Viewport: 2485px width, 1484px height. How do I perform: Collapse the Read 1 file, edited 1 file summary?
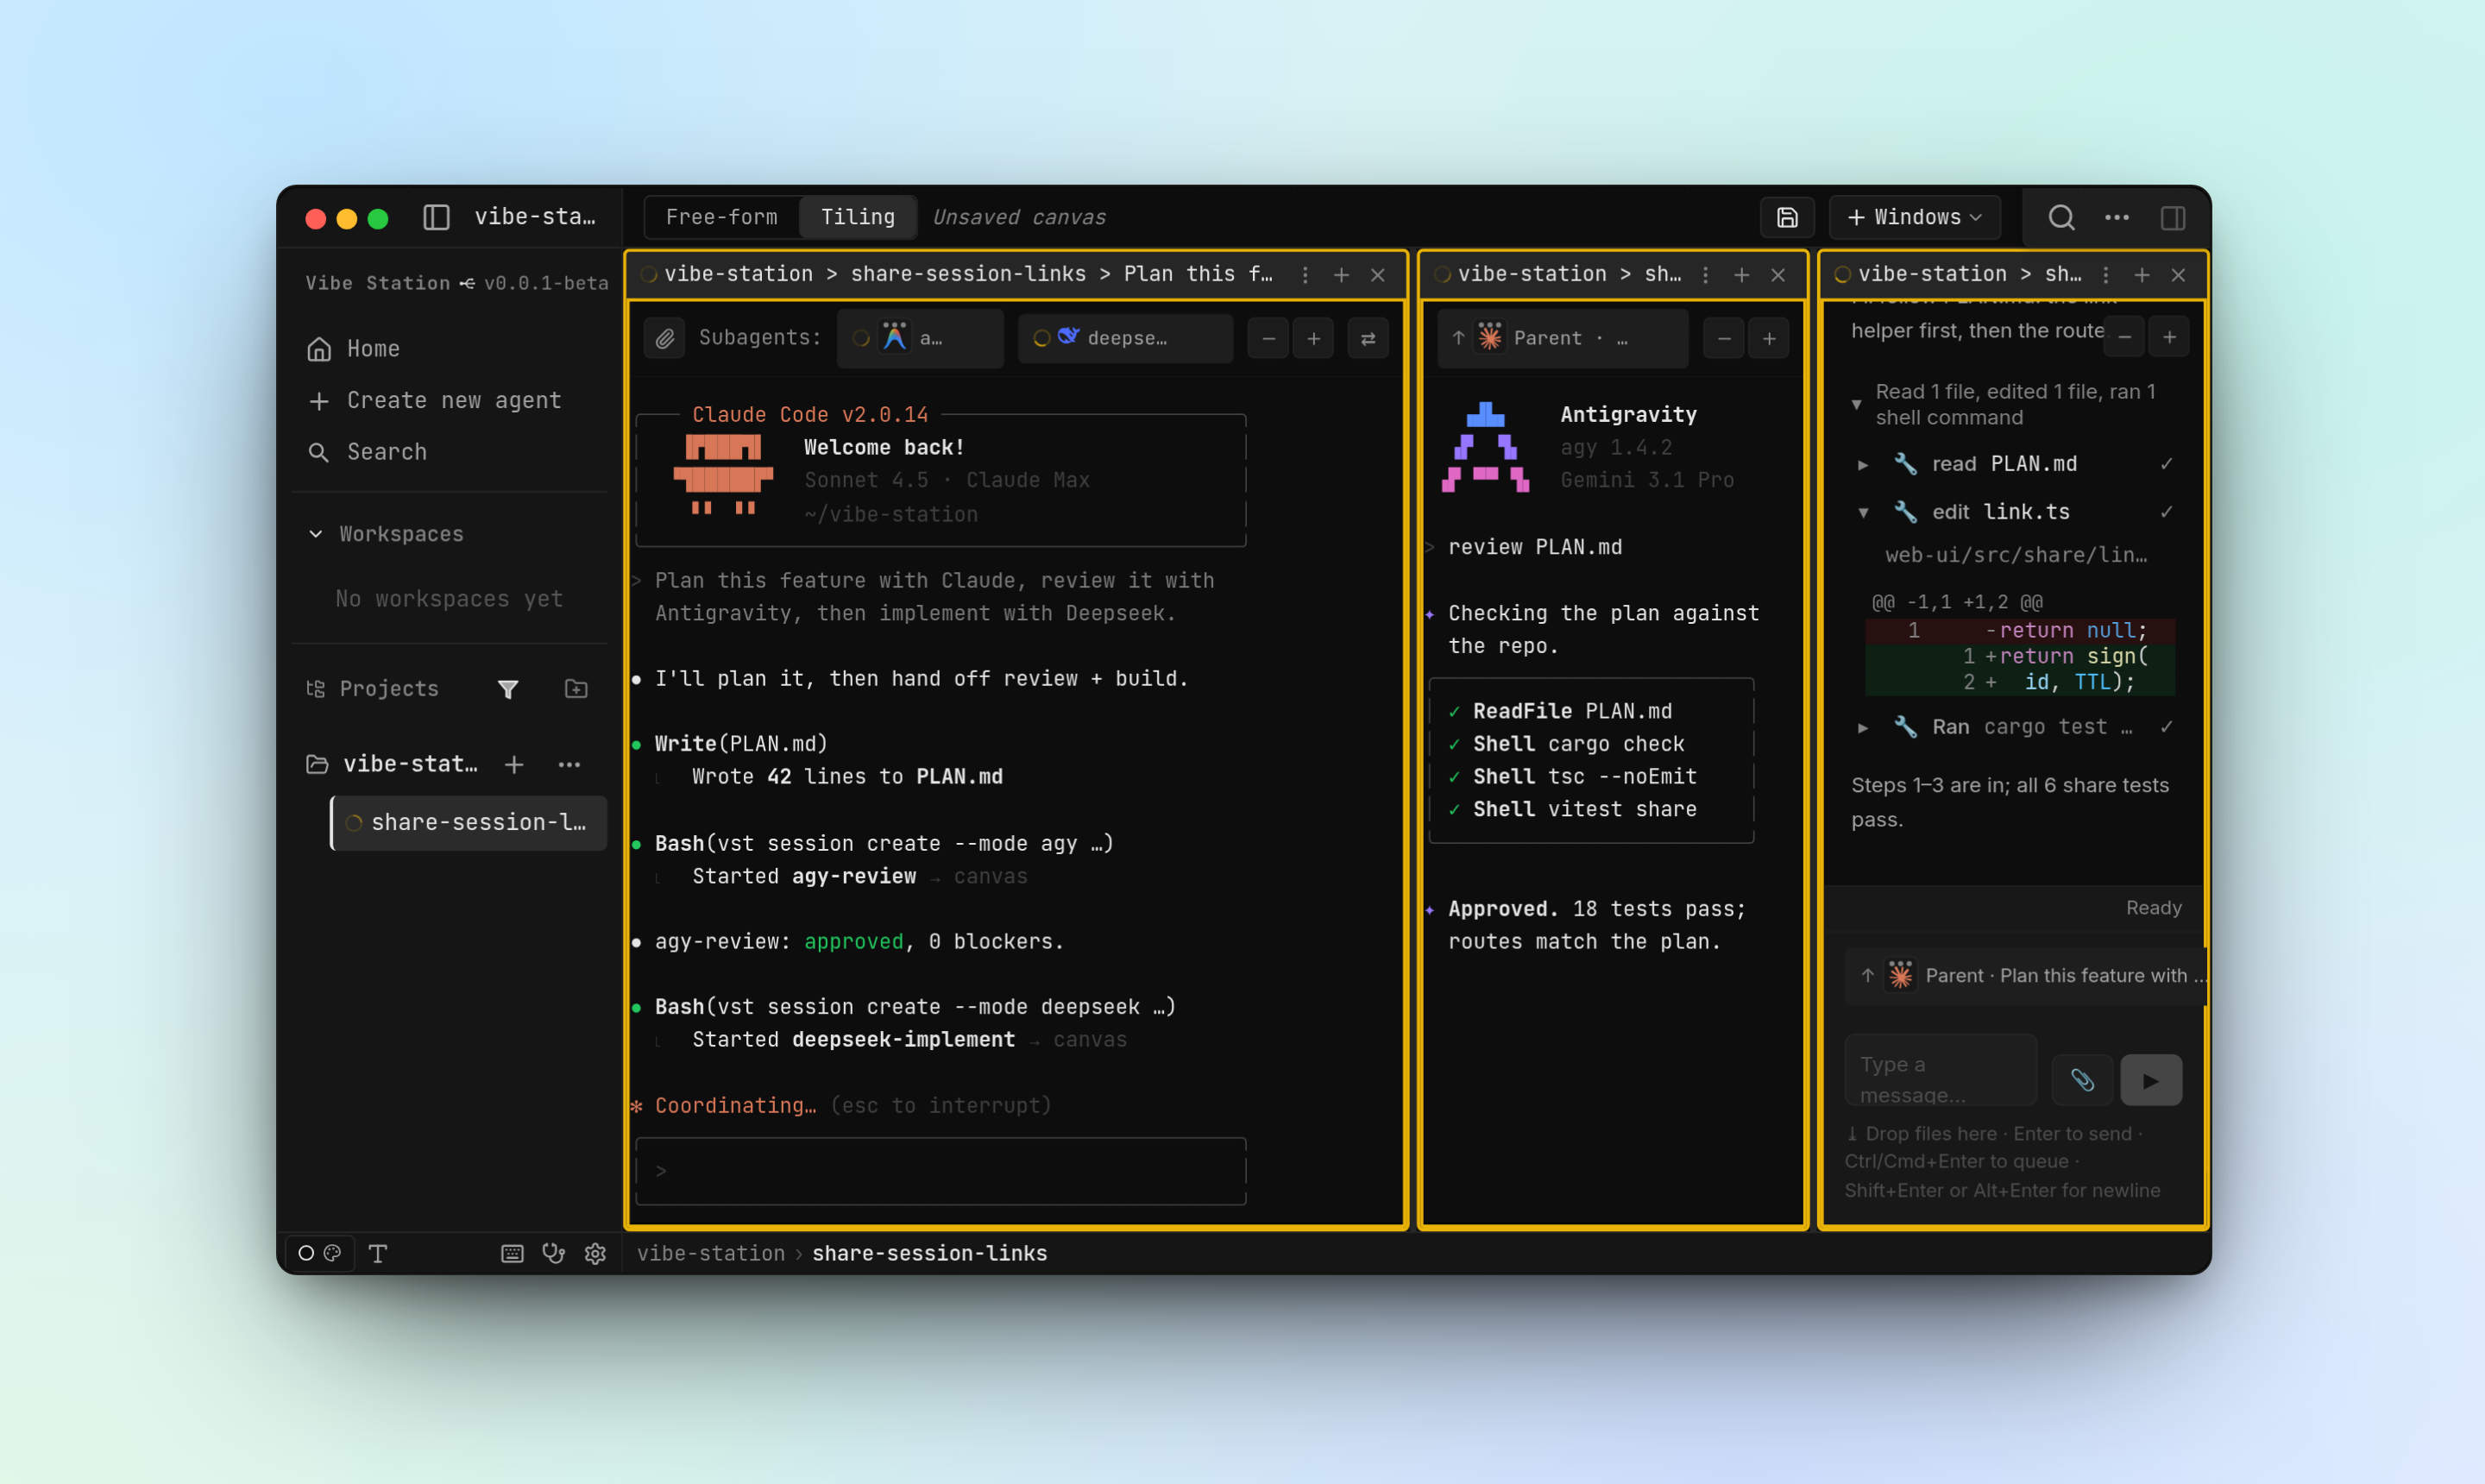click(x=1856, y=404)
